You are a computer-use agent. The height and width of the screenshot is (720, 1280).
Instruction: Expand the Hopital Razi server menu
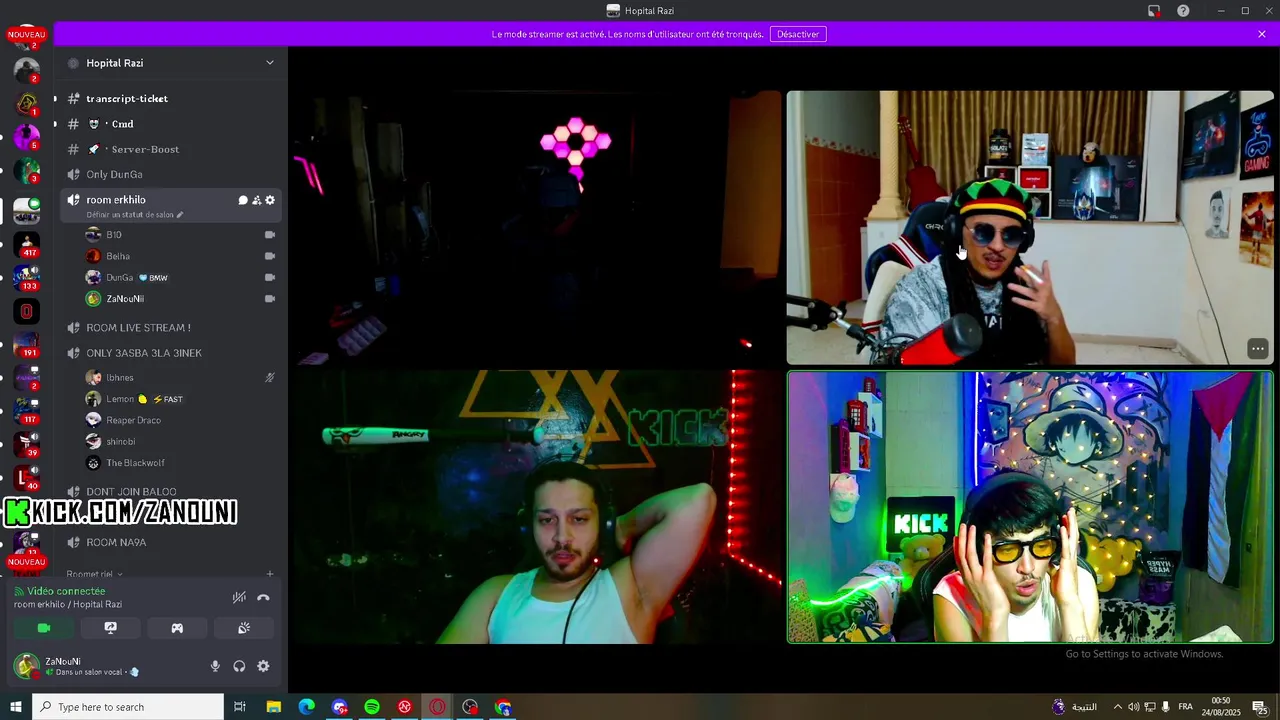(269, 63)
